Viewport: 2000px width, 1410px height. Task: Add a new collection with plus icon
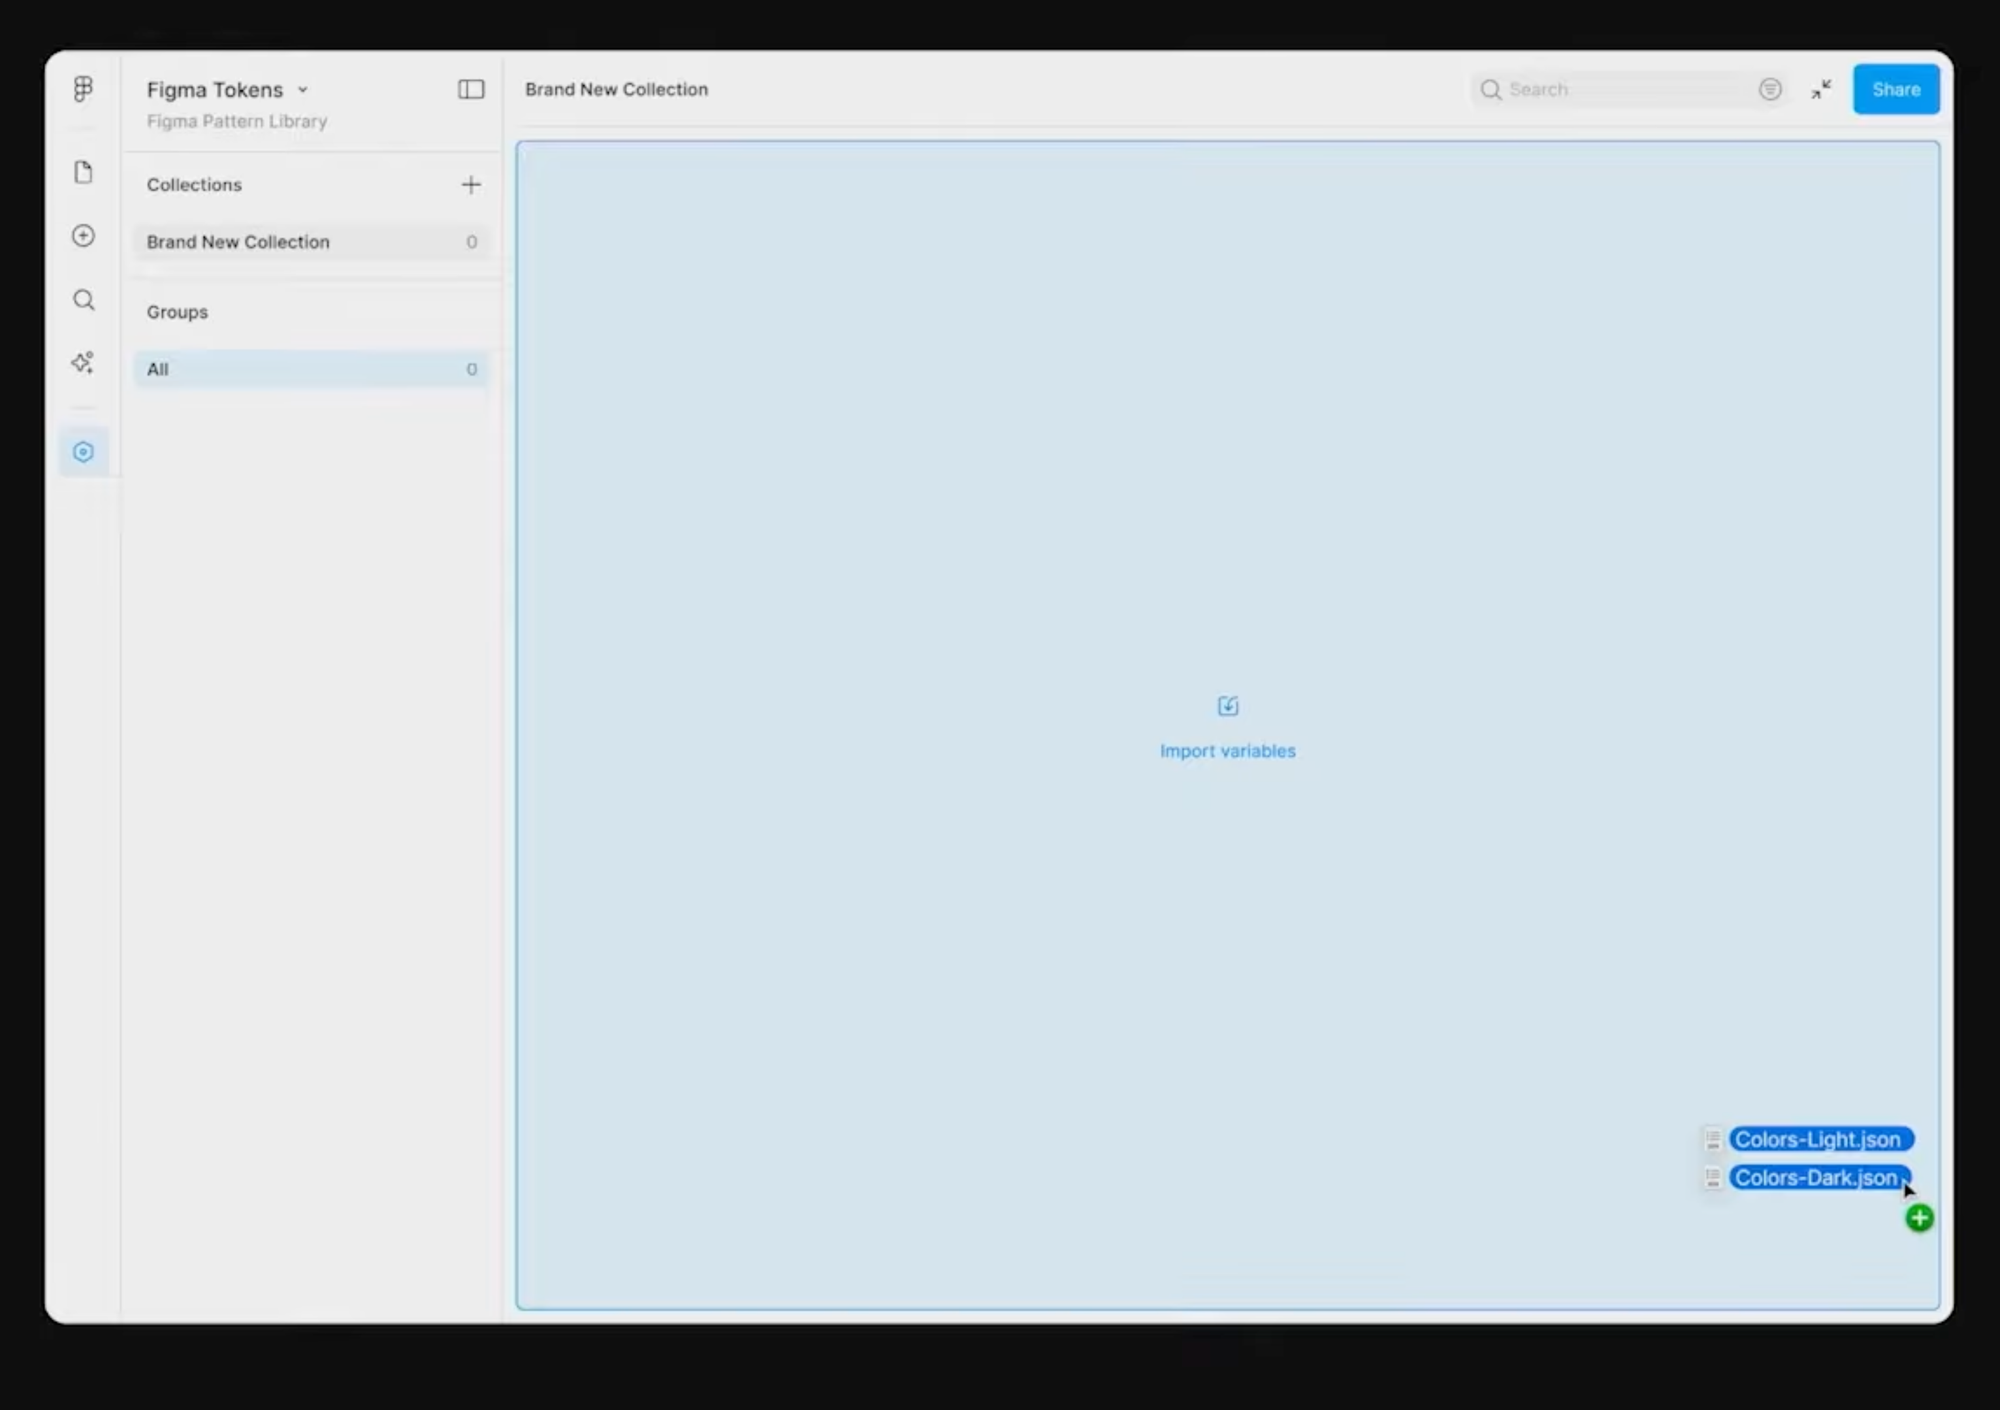(471, 185)
